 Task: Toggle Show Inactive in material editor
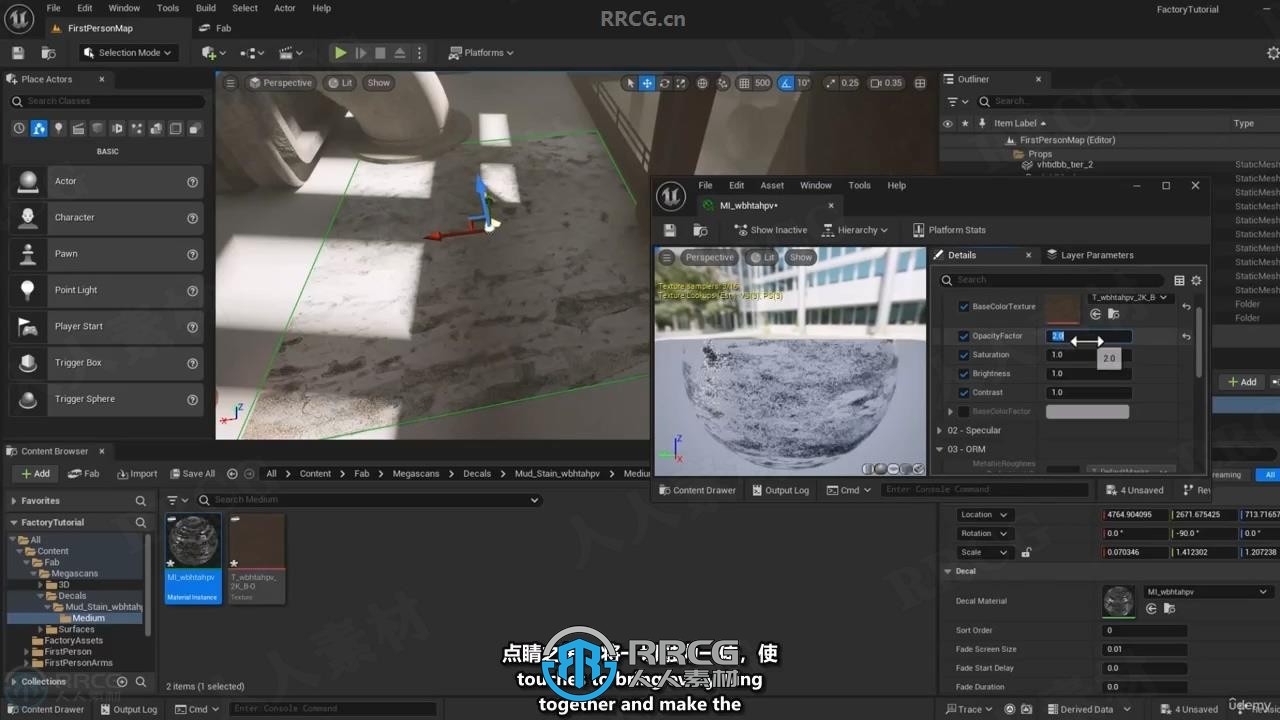pyautogui.click(x=770, y=230)
